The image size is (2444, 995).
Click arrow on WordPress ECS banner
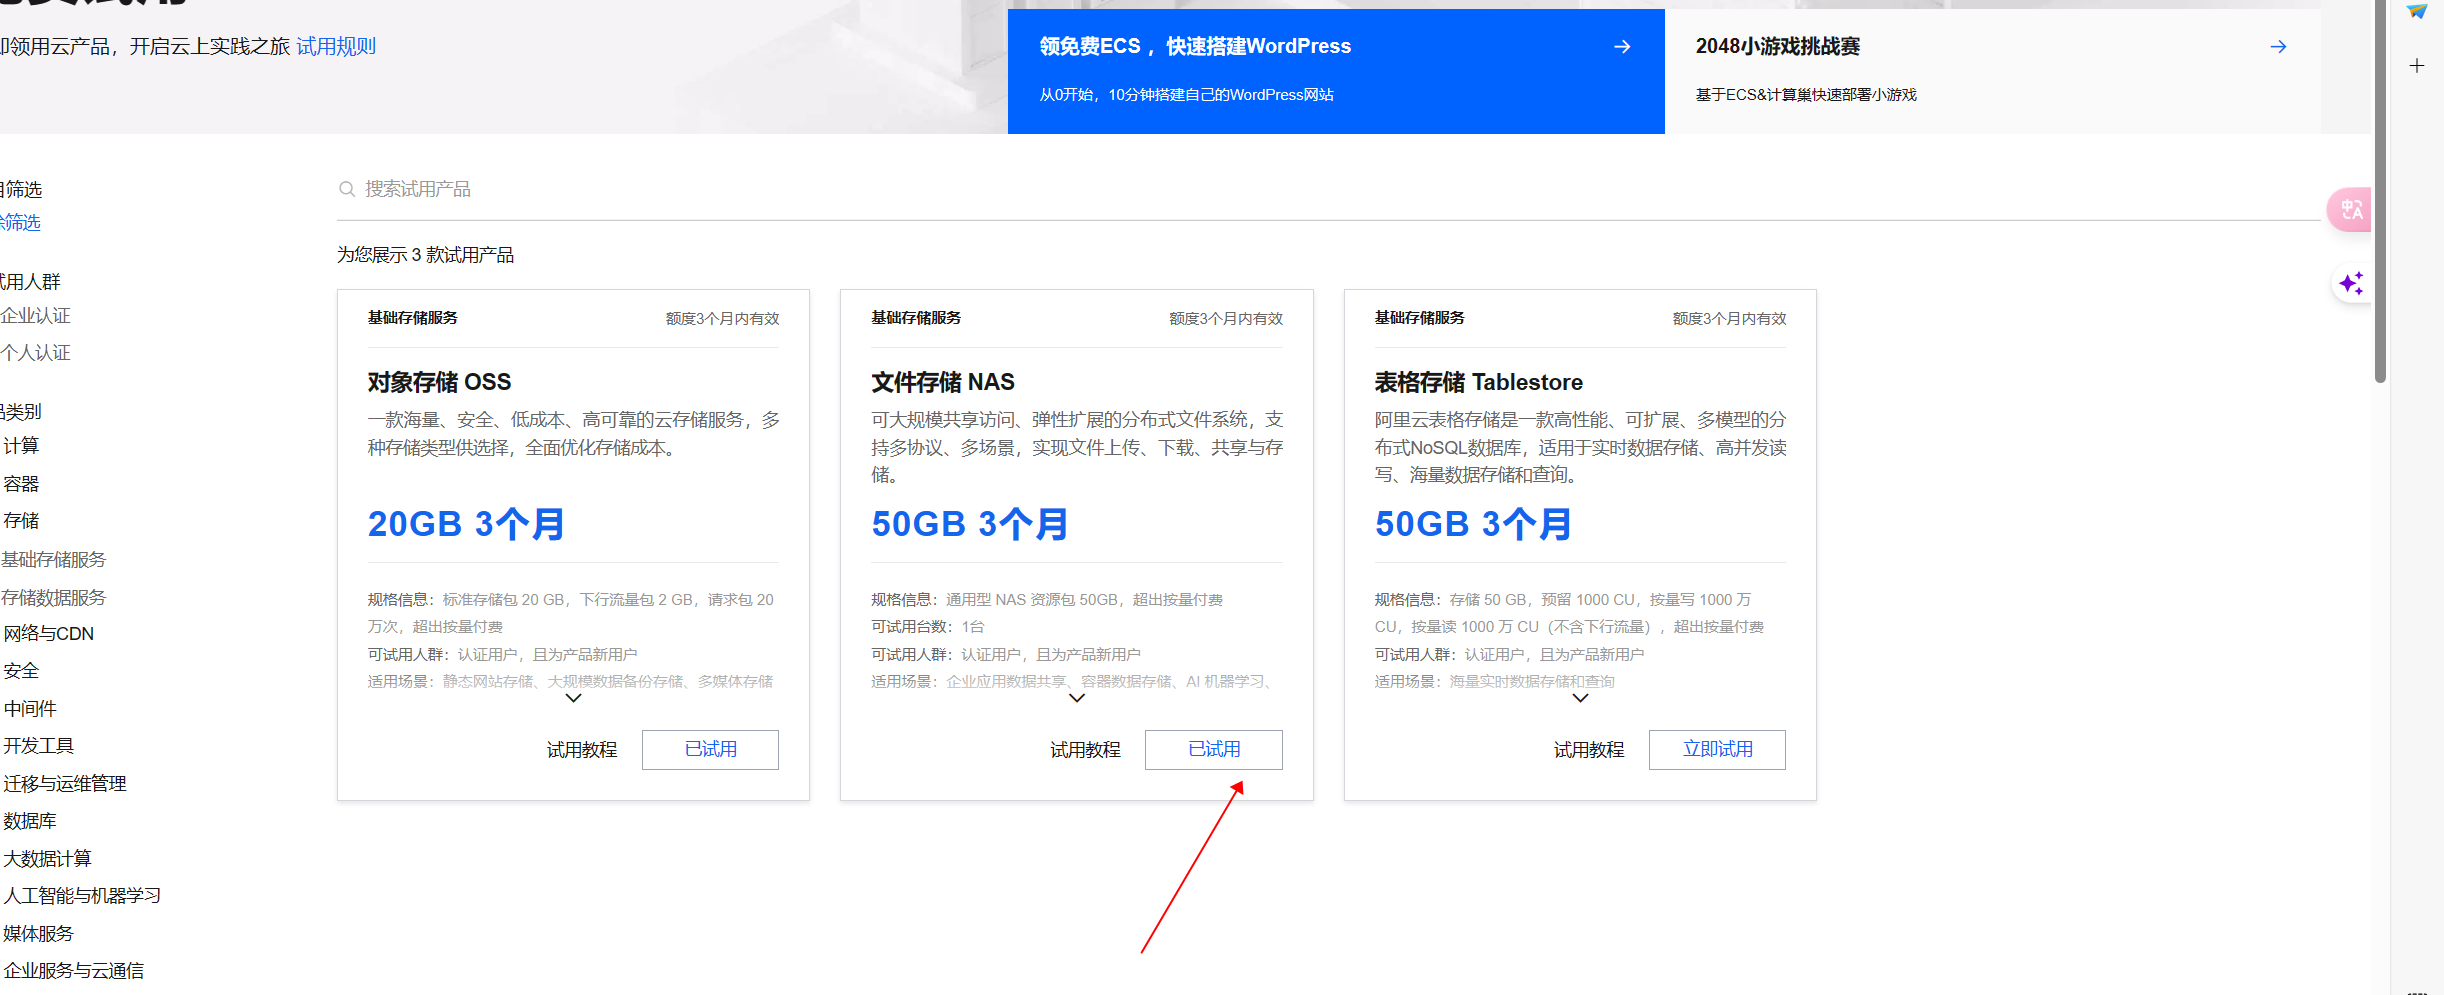[x=1622, y=47]
